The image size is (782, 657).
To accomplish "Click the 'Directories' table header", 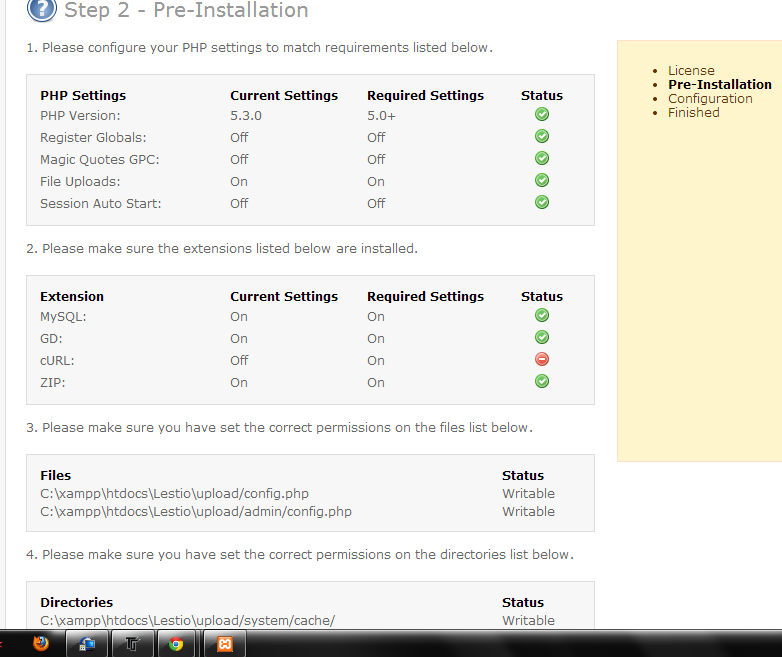I will click(77, 602).
